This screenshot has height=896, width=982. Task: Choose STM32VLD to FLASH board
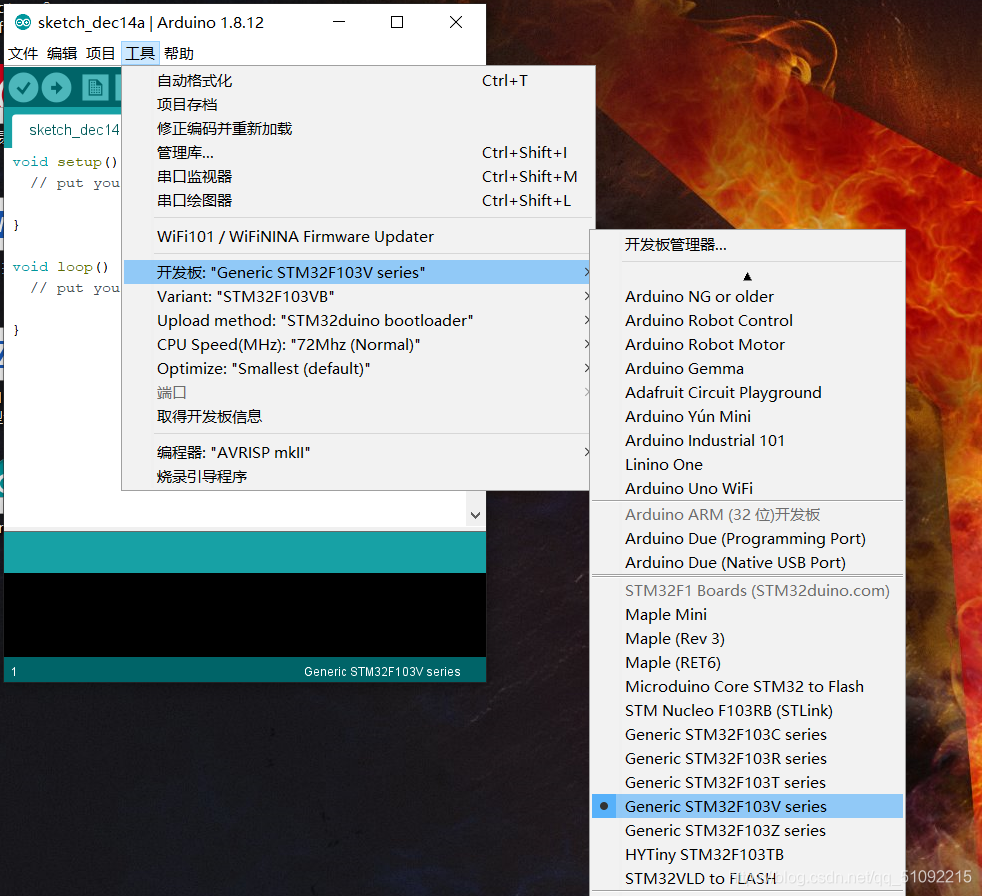point(747,878)
